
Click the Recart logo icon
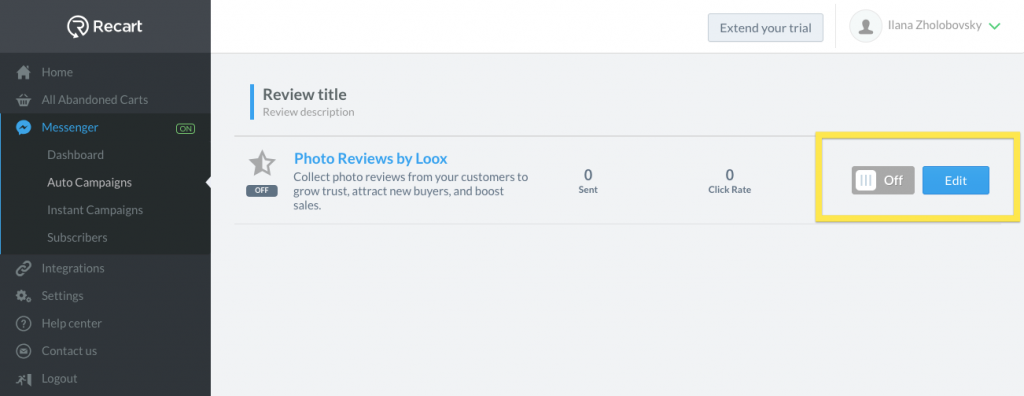[x=78, y=27]
